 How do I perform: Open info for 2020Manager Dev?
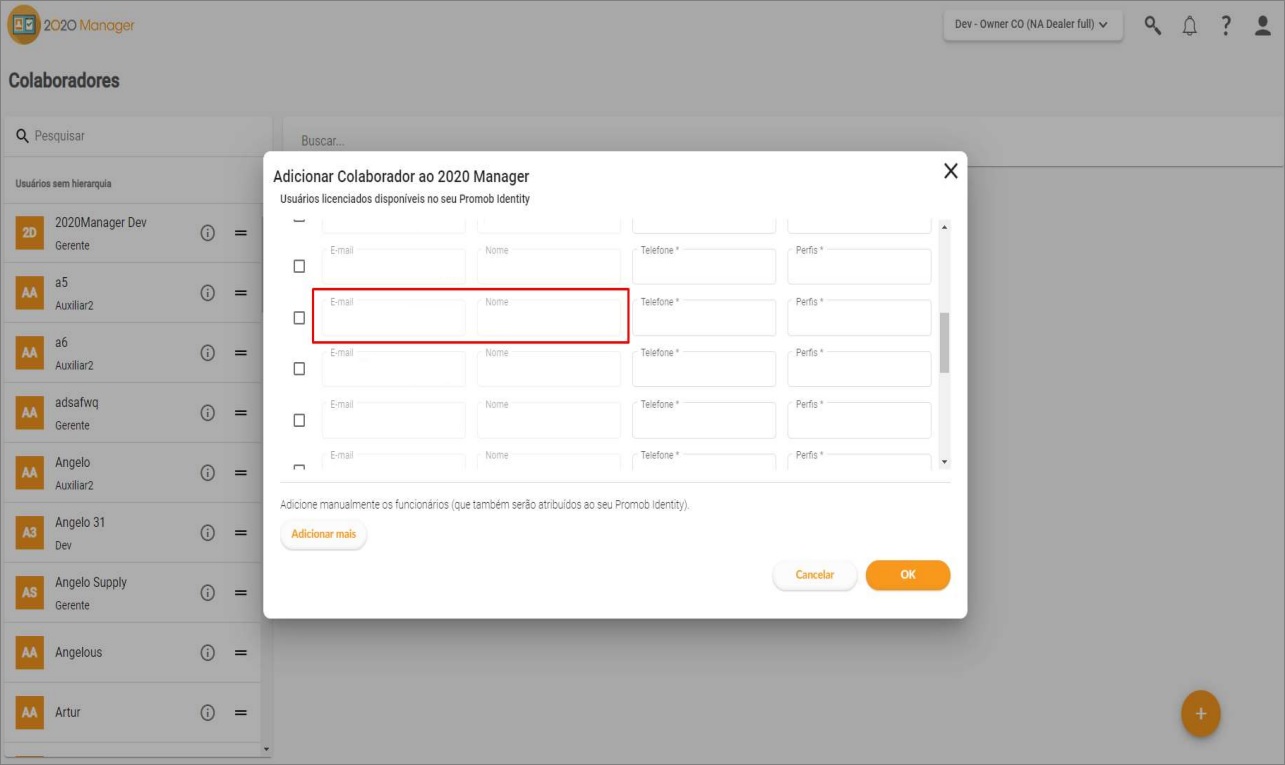coord(208,233)
